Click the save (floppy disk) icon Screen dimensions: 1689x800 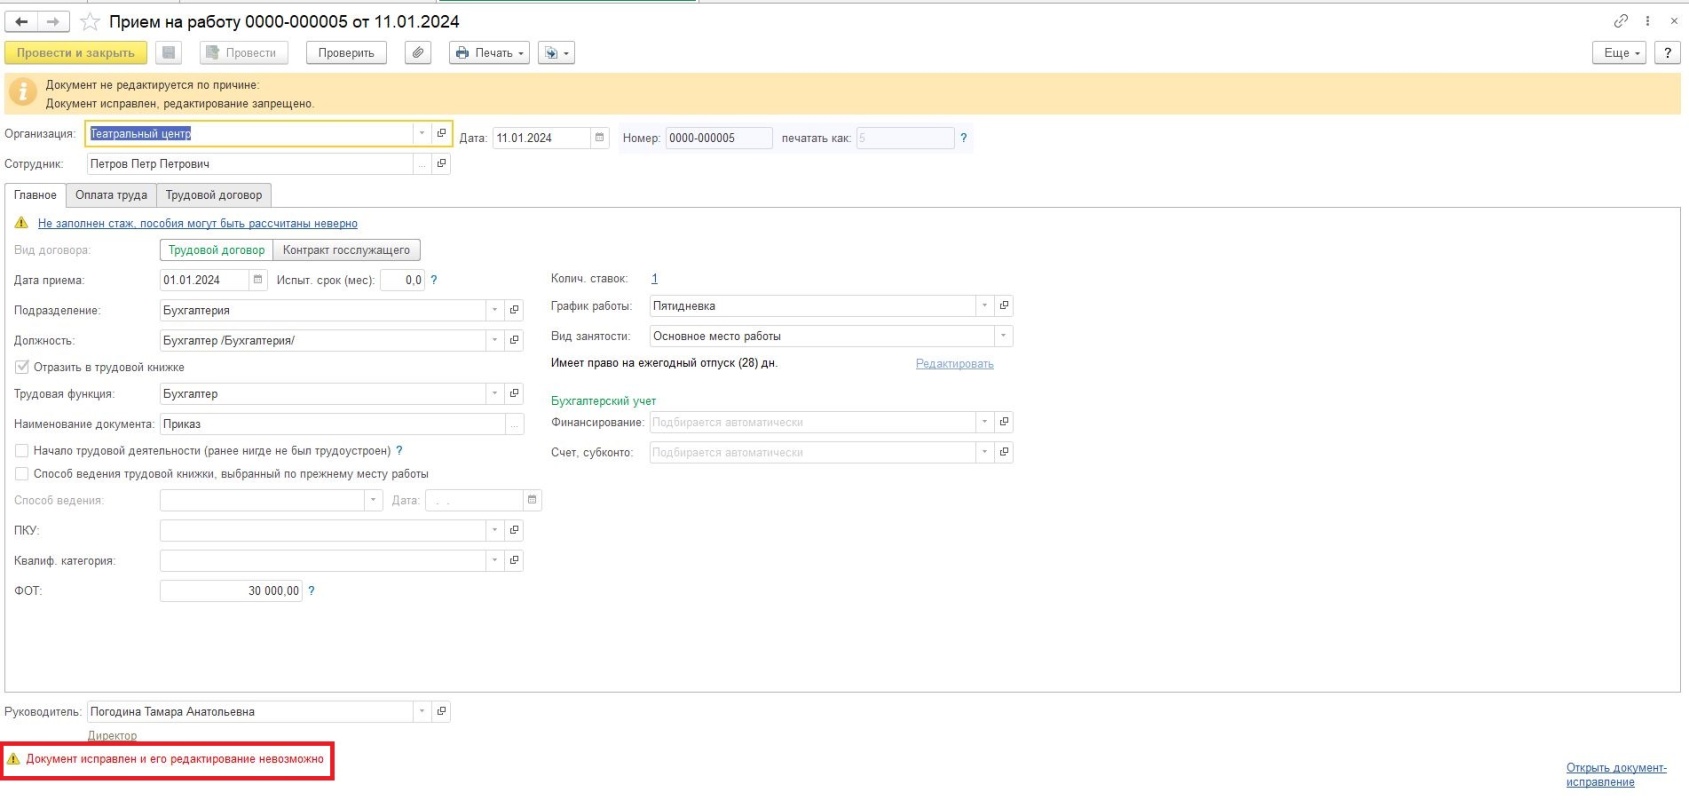[x=168, y=53]
